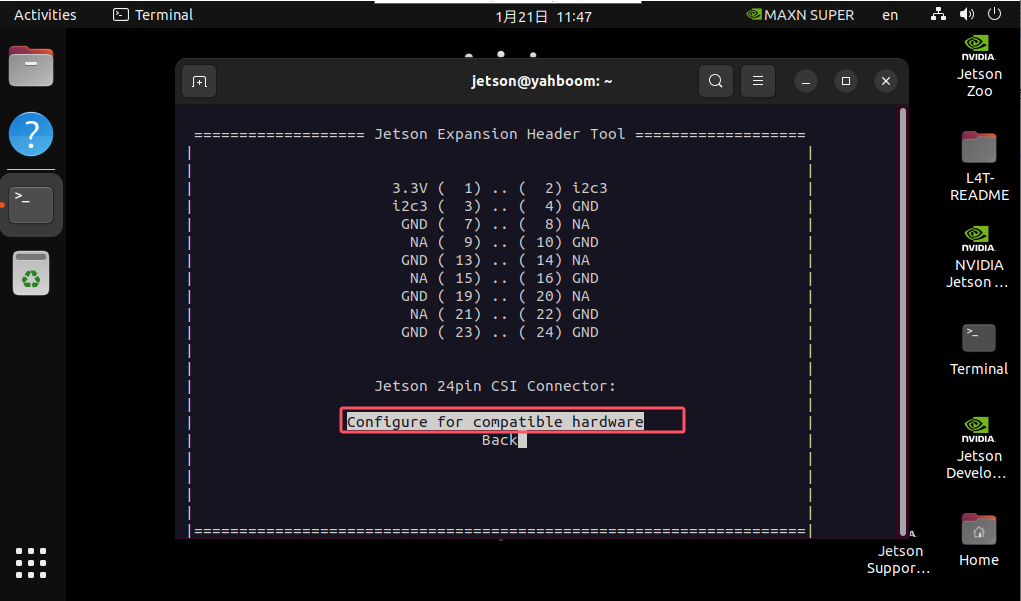Close the terminal window
The image size is (1021, 601).
point(886,81)
